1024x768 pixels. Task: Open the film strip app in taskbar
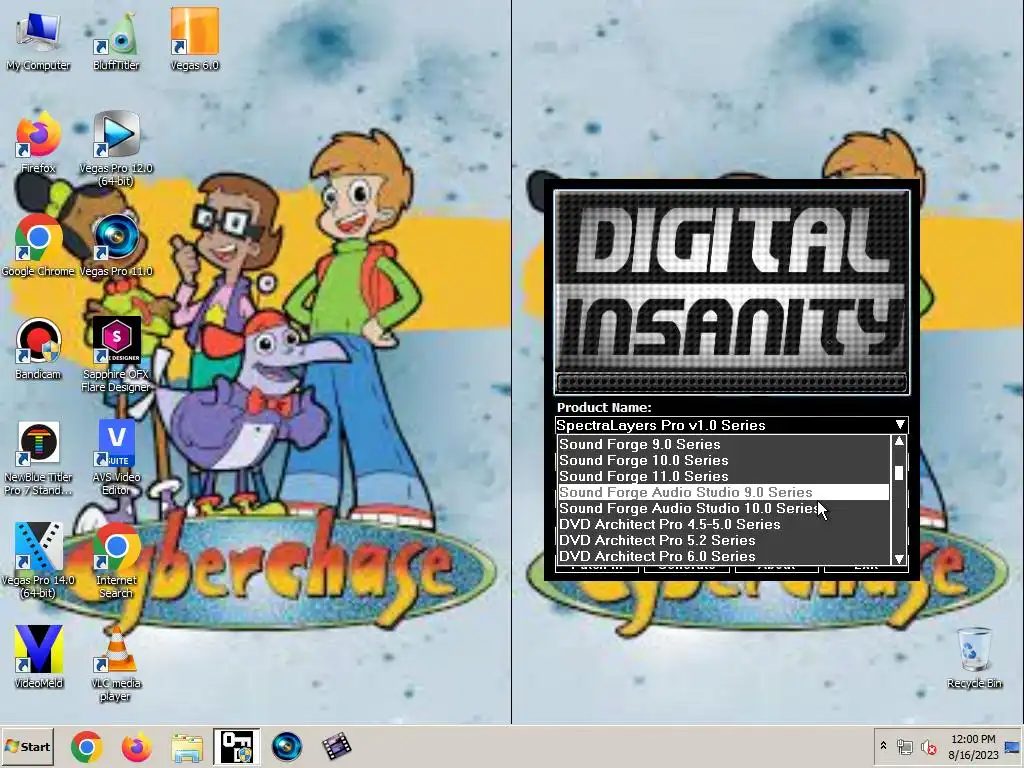tap(336, 747)
